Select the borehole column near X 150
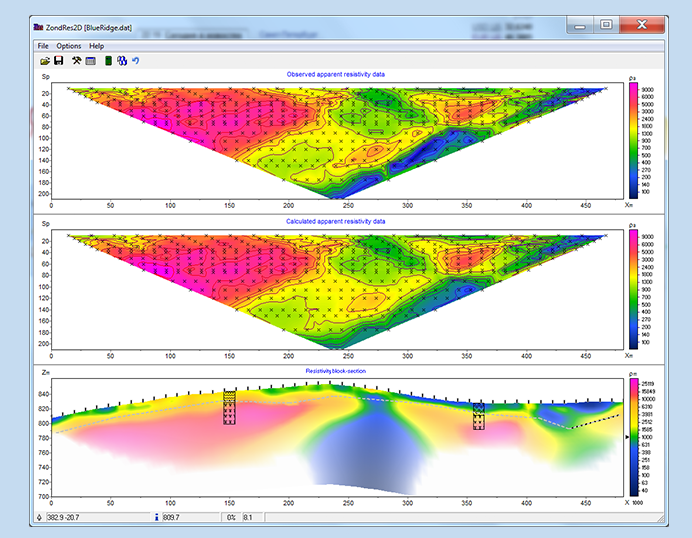 pos(229,407)
